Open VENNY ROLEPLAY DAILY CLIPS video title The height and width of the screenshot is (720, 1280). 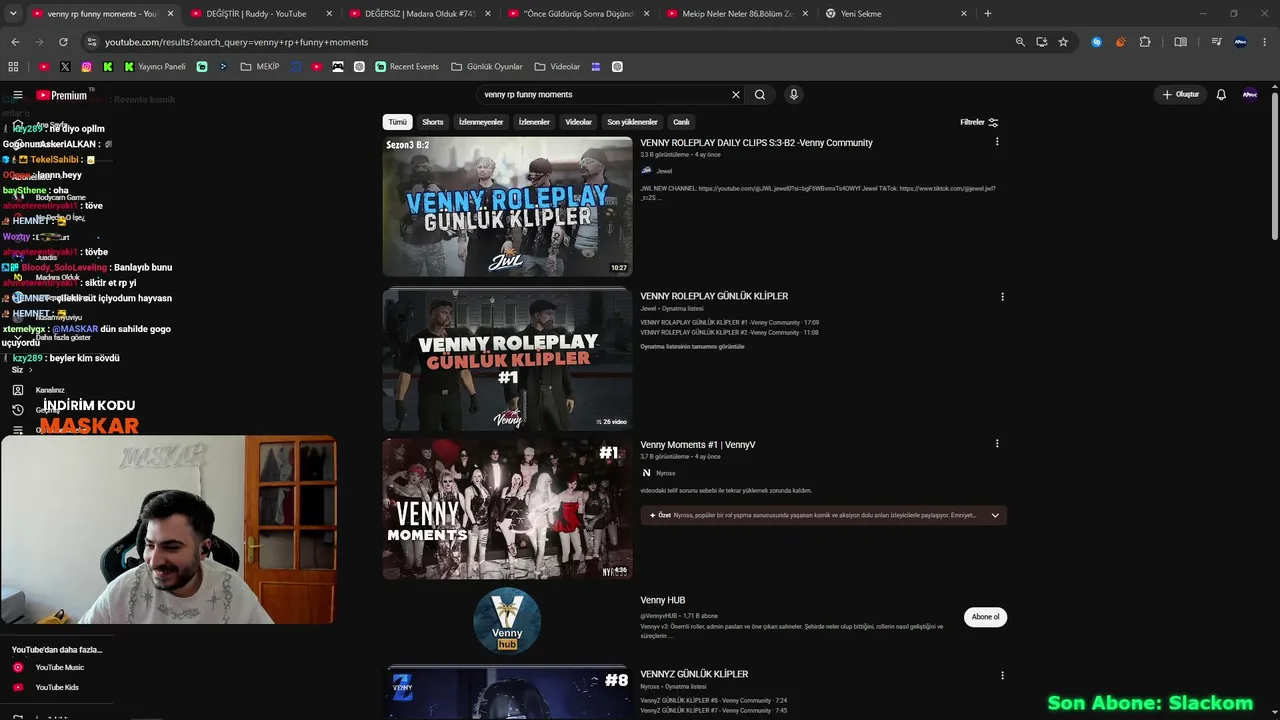click(757, 143)
